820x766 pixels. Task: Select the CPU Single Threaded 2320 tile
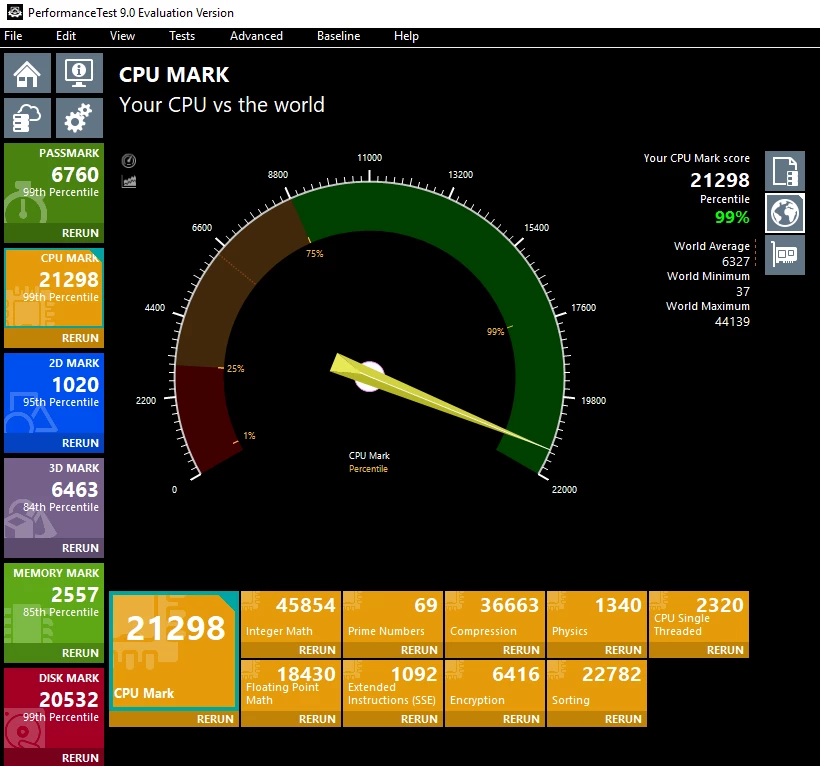point(699,617)
